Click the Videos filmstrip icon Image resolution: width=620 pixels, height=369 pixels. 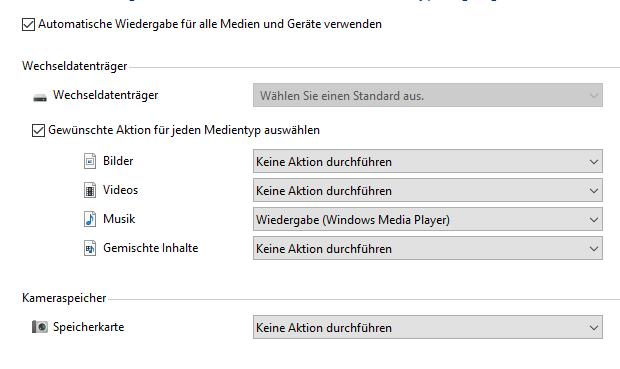90,190
